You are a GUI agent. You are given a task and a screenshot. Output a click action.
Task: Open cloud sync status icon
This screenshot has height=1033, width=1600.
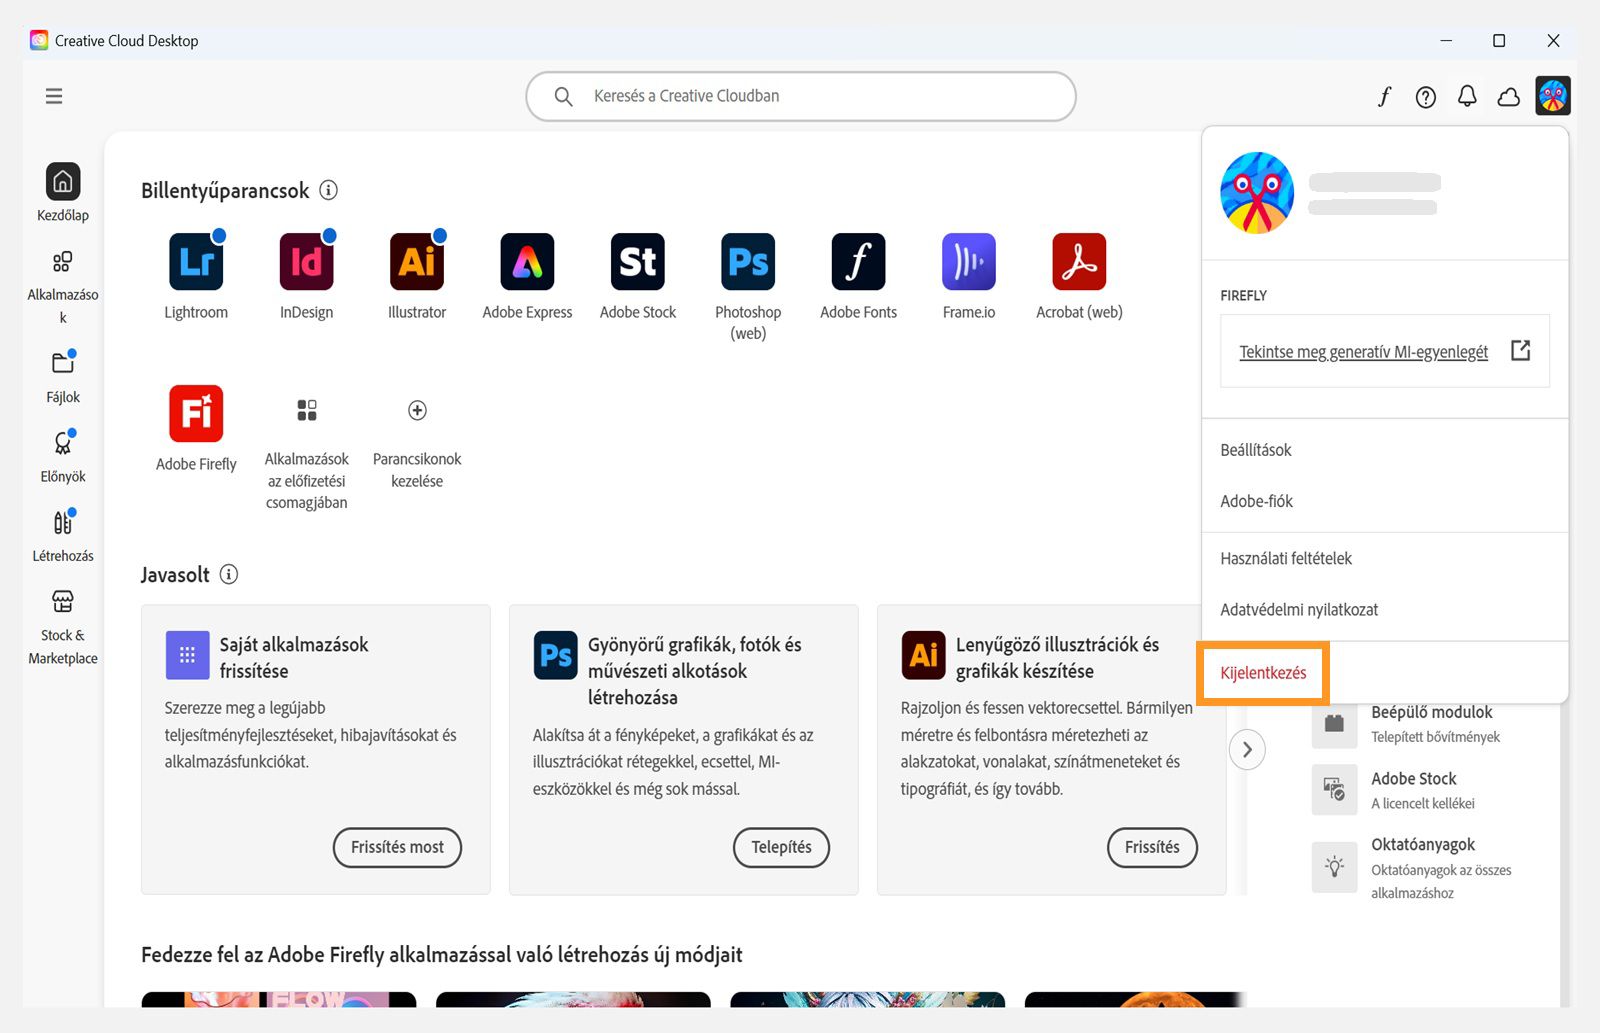1509,97
